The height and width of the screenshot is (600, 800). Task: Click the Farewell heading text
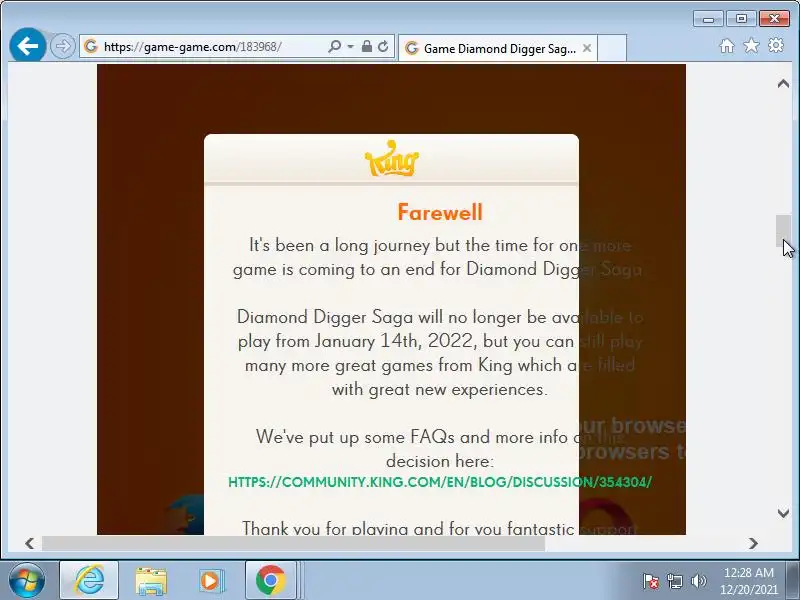coord(440,212)
